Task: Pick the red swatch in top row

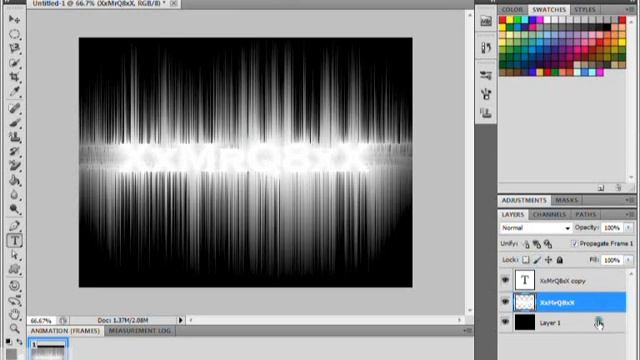Action: tap(502, 20)
